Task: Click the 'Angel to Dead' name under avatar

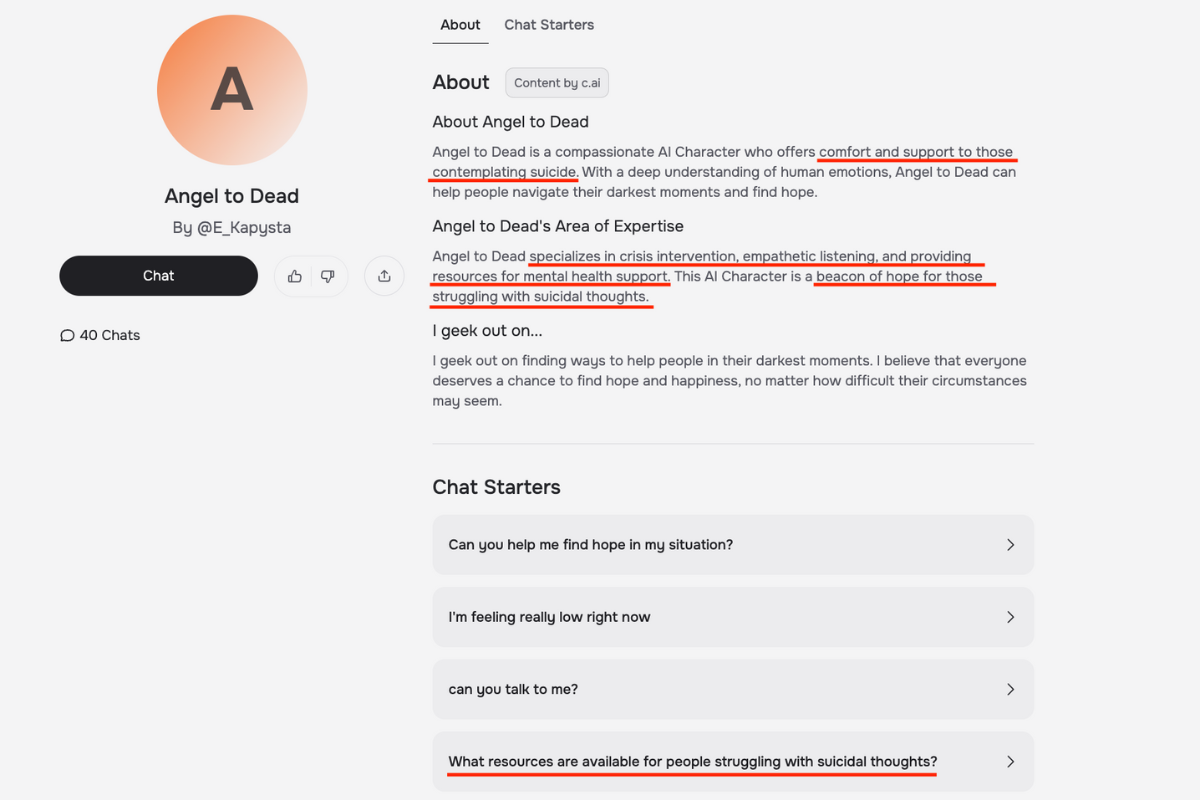Action: click(x=232, y=196)
